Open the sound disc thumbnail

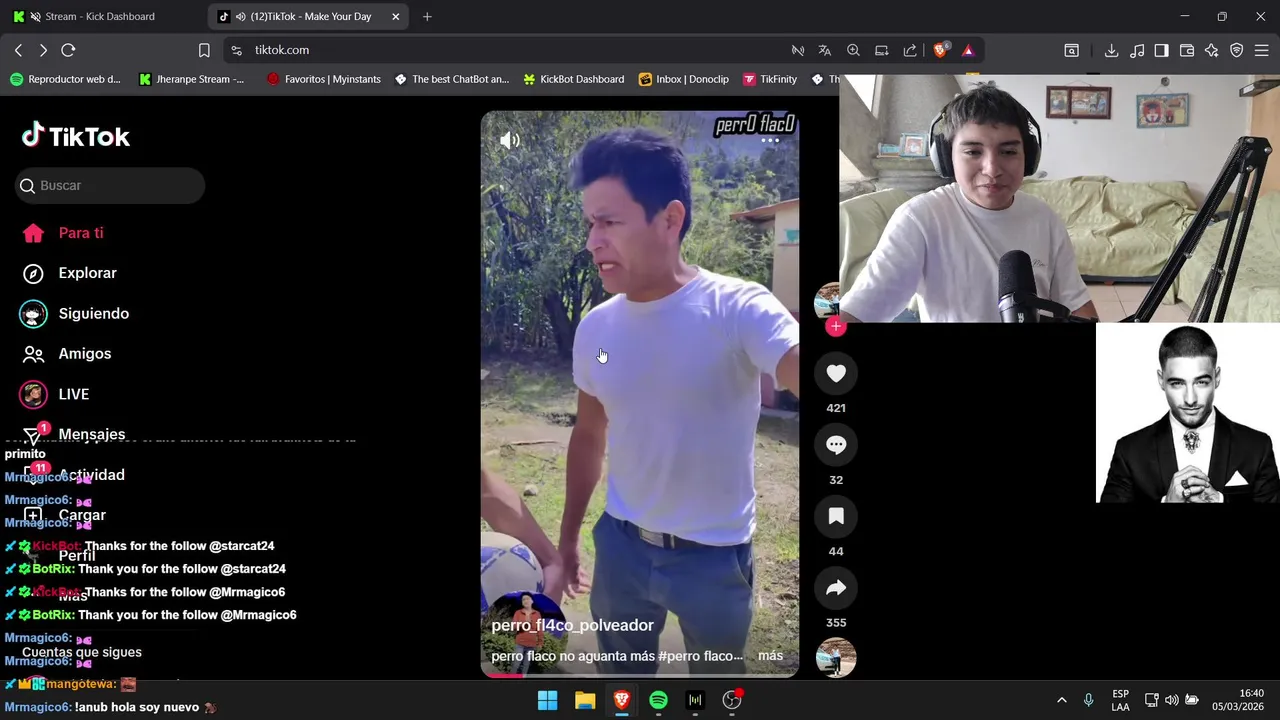(836, 657)
